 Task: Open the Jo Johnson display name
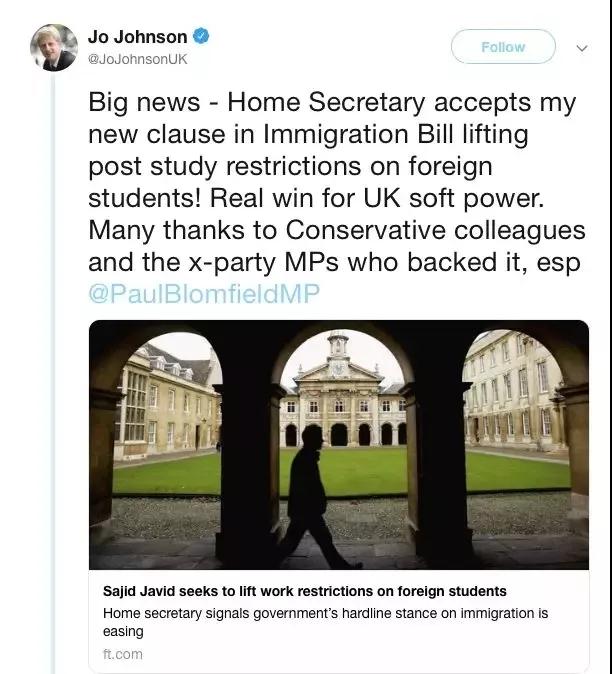[x=137, y=37]
